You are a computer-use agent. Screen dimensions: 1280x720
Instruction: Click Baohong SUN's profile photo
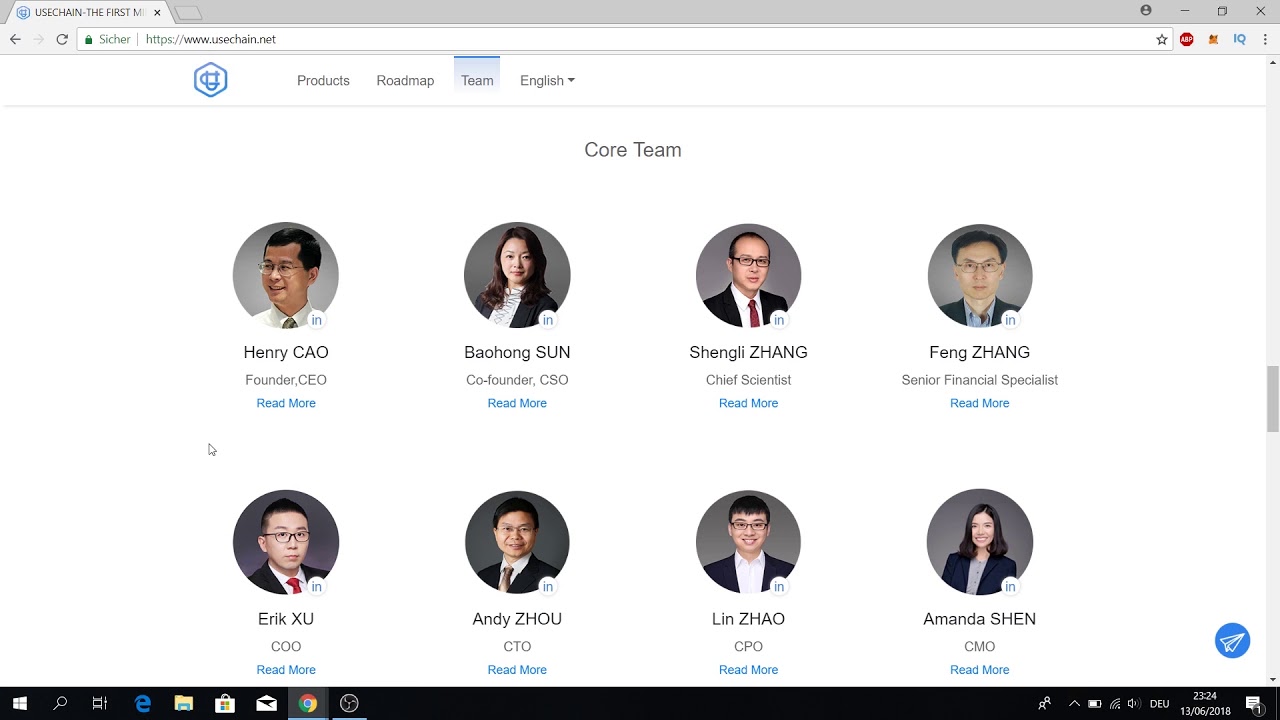point(517,275)
